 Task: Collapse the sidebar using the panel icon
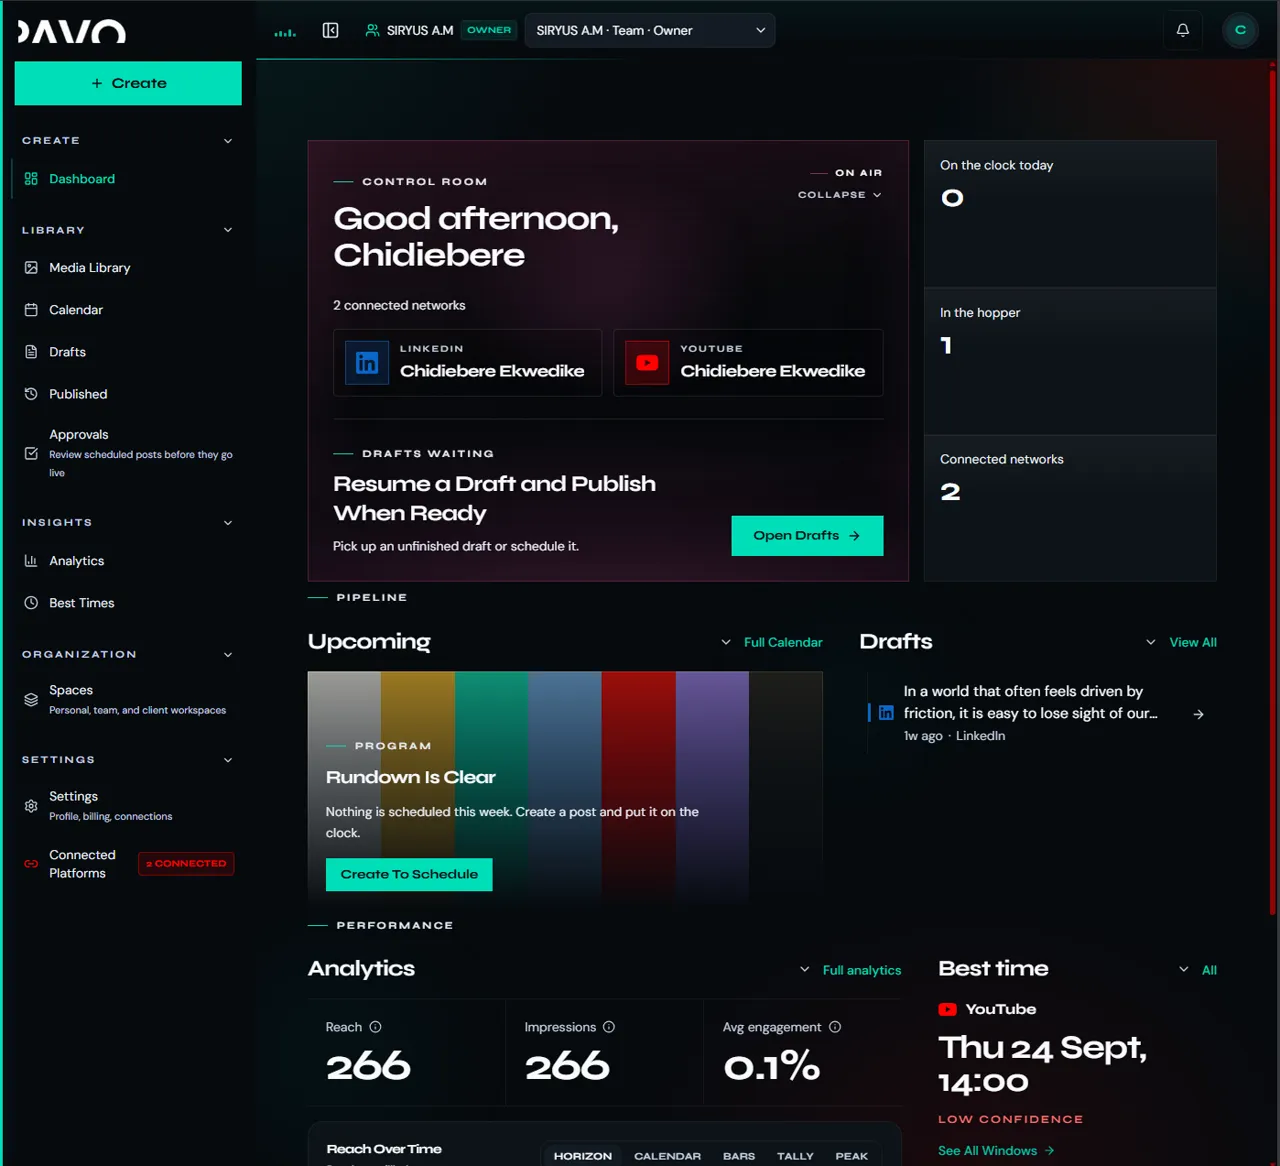[330, 31]
